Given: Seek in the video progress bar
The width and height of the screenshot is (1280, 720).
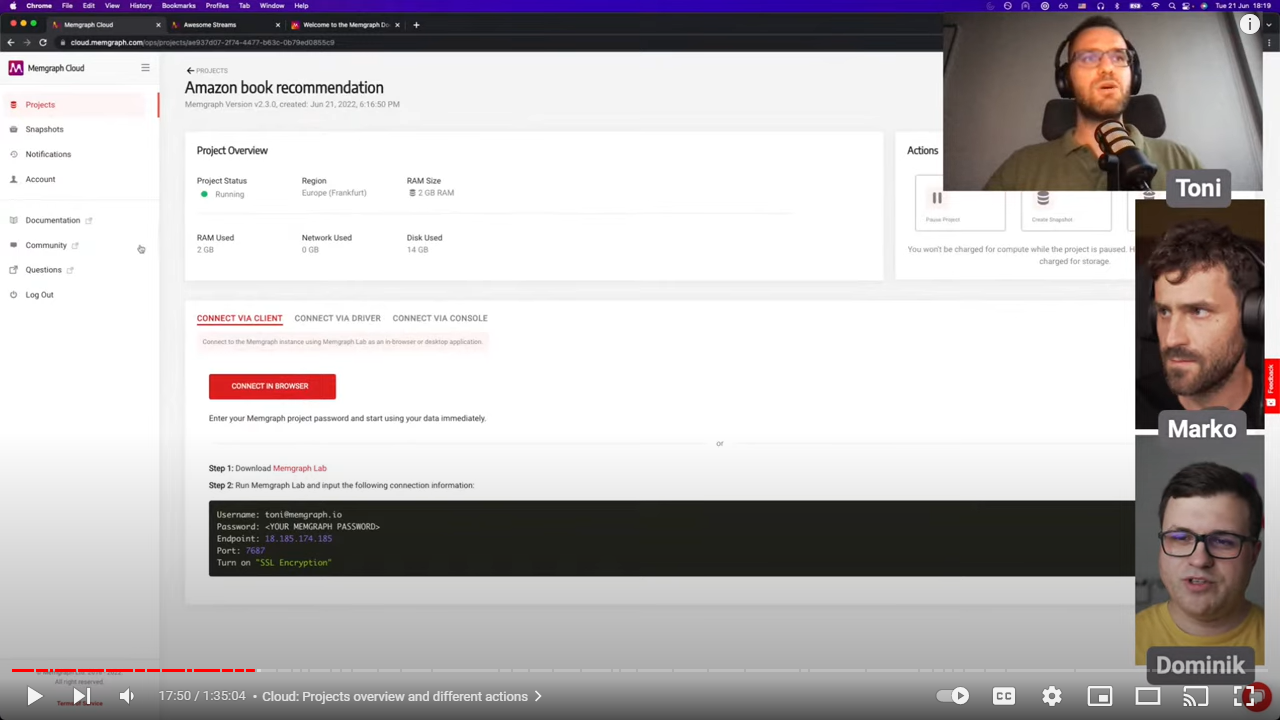Looking at the screenshot, I should (640, 670).
